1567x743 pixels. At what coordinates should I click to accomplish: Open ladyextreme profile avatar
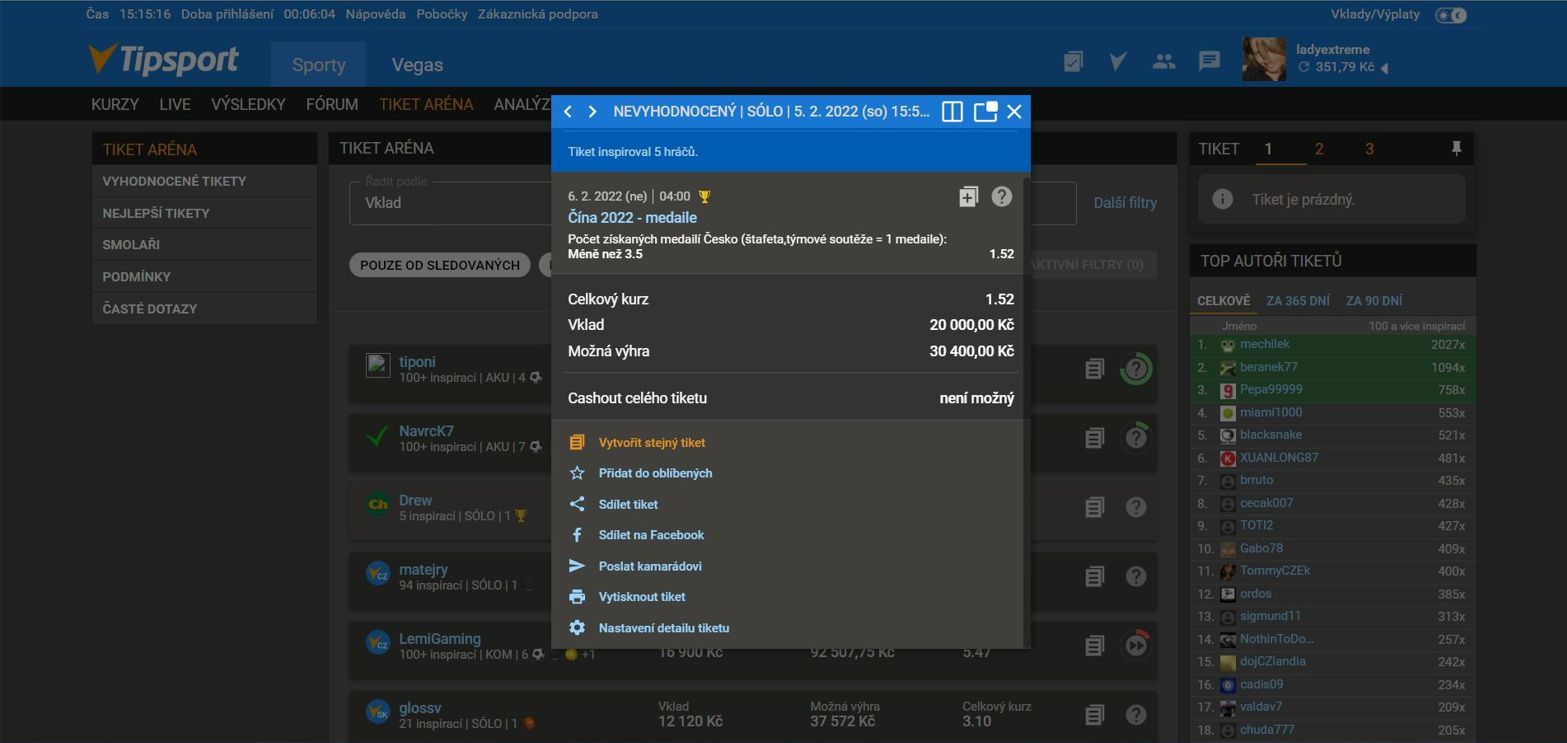1264,59
